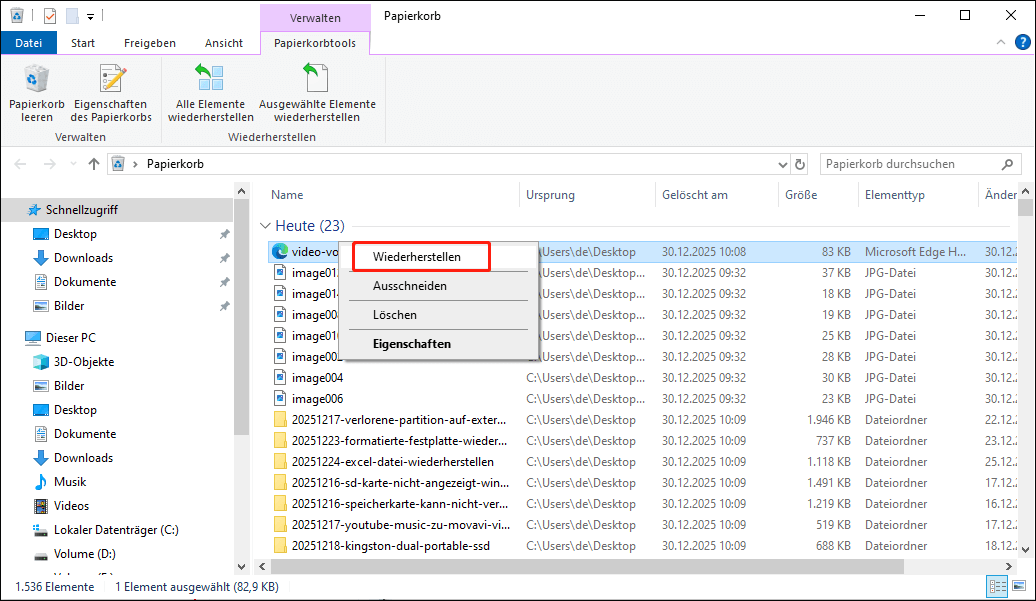Switch to Ansicht ribbon tab
Image resolution: width=1036 pixels, height=601 pixels.
tap(223, 43)
